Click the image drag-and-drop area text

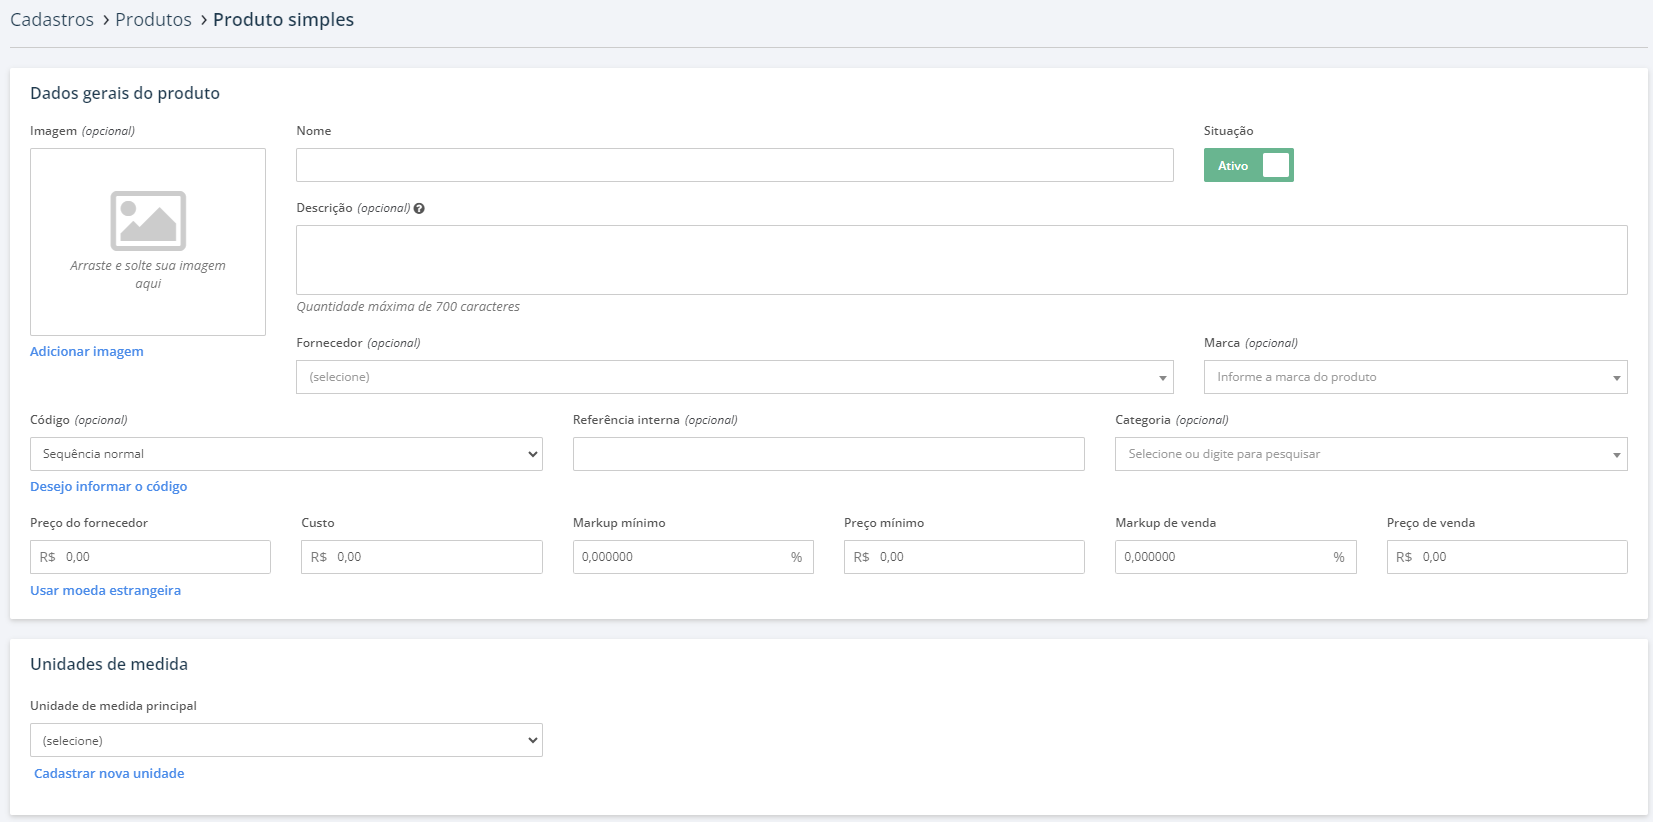148,274
